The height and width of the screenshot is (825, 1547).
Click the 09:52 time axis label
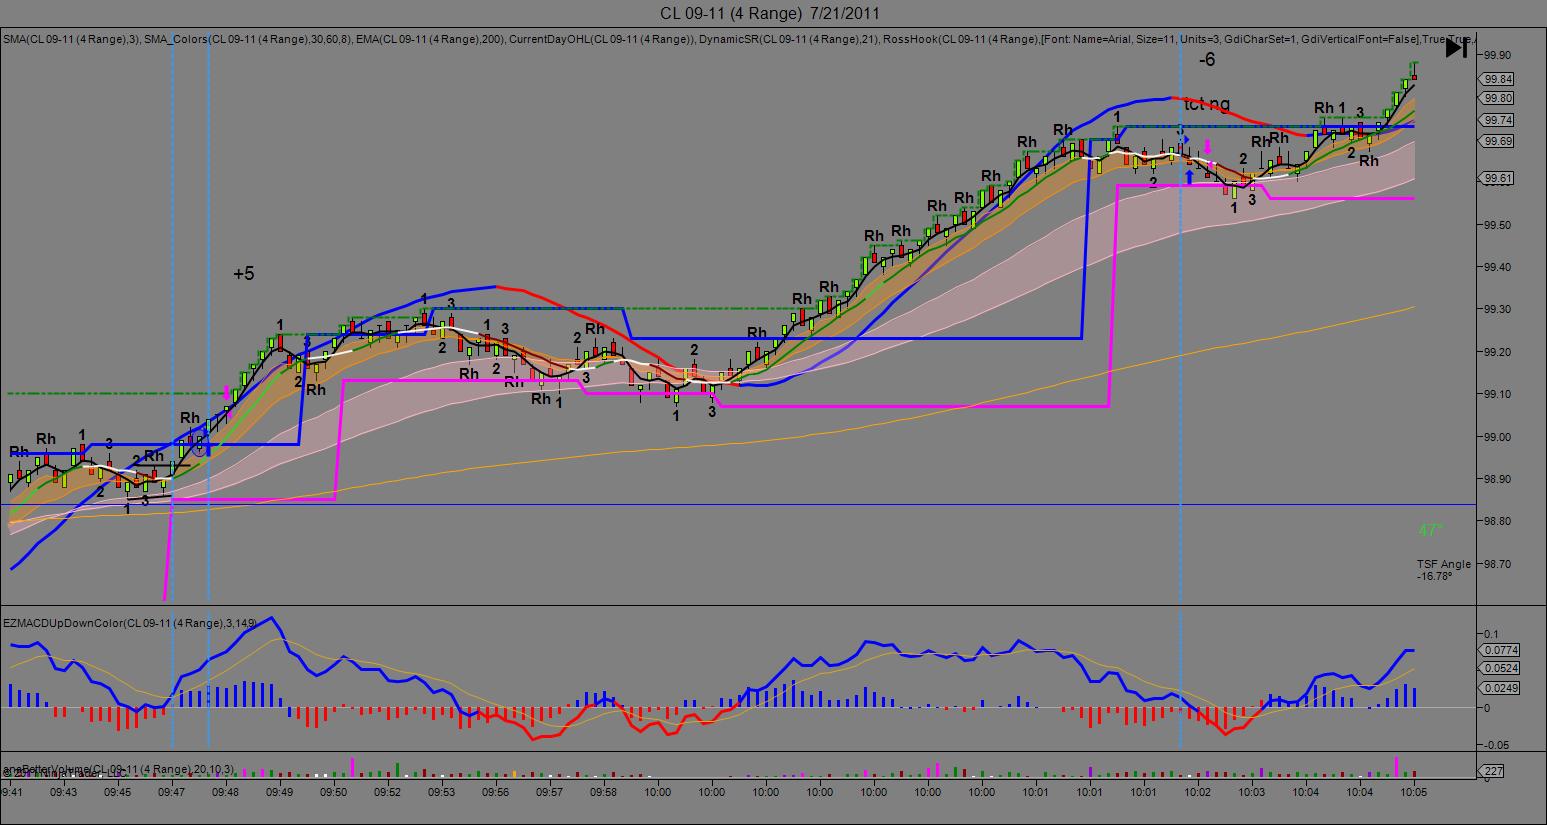387,792
